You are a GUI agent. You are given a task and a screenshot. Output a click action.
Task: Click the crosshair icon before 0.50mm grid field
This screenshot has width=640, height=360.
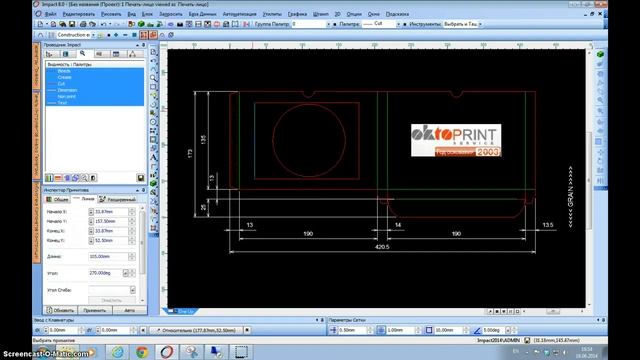pos(333,330)
